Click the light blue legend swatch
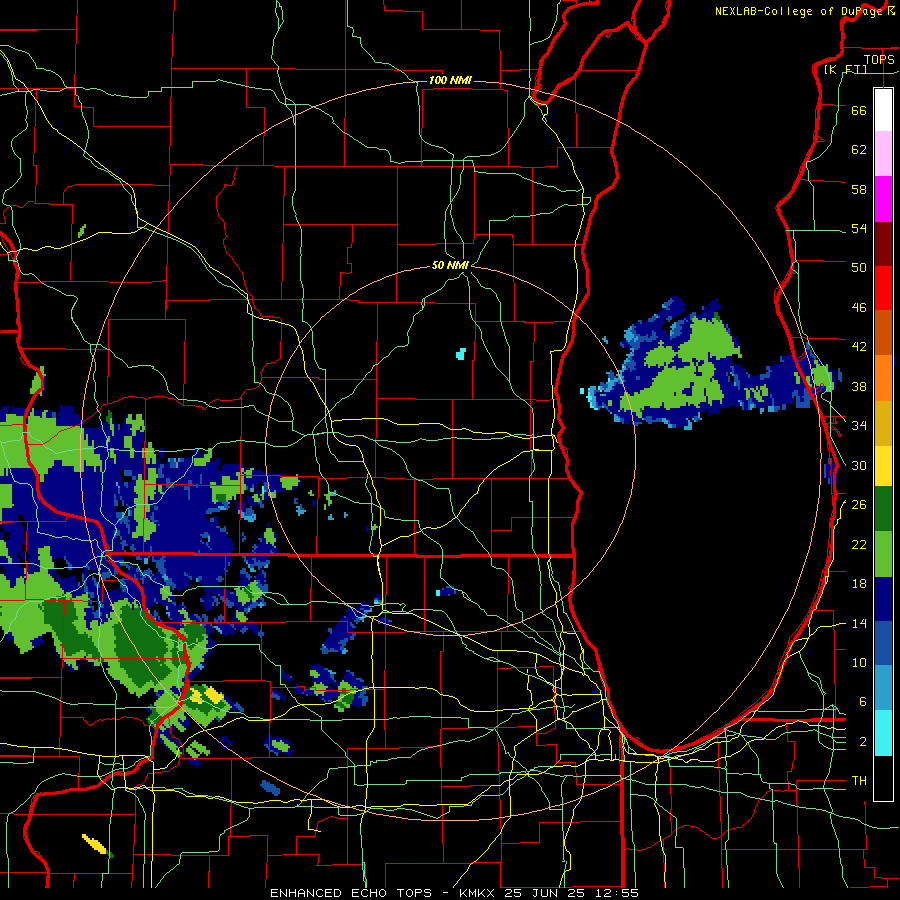 pyautogui.click(x=883, y=688)
